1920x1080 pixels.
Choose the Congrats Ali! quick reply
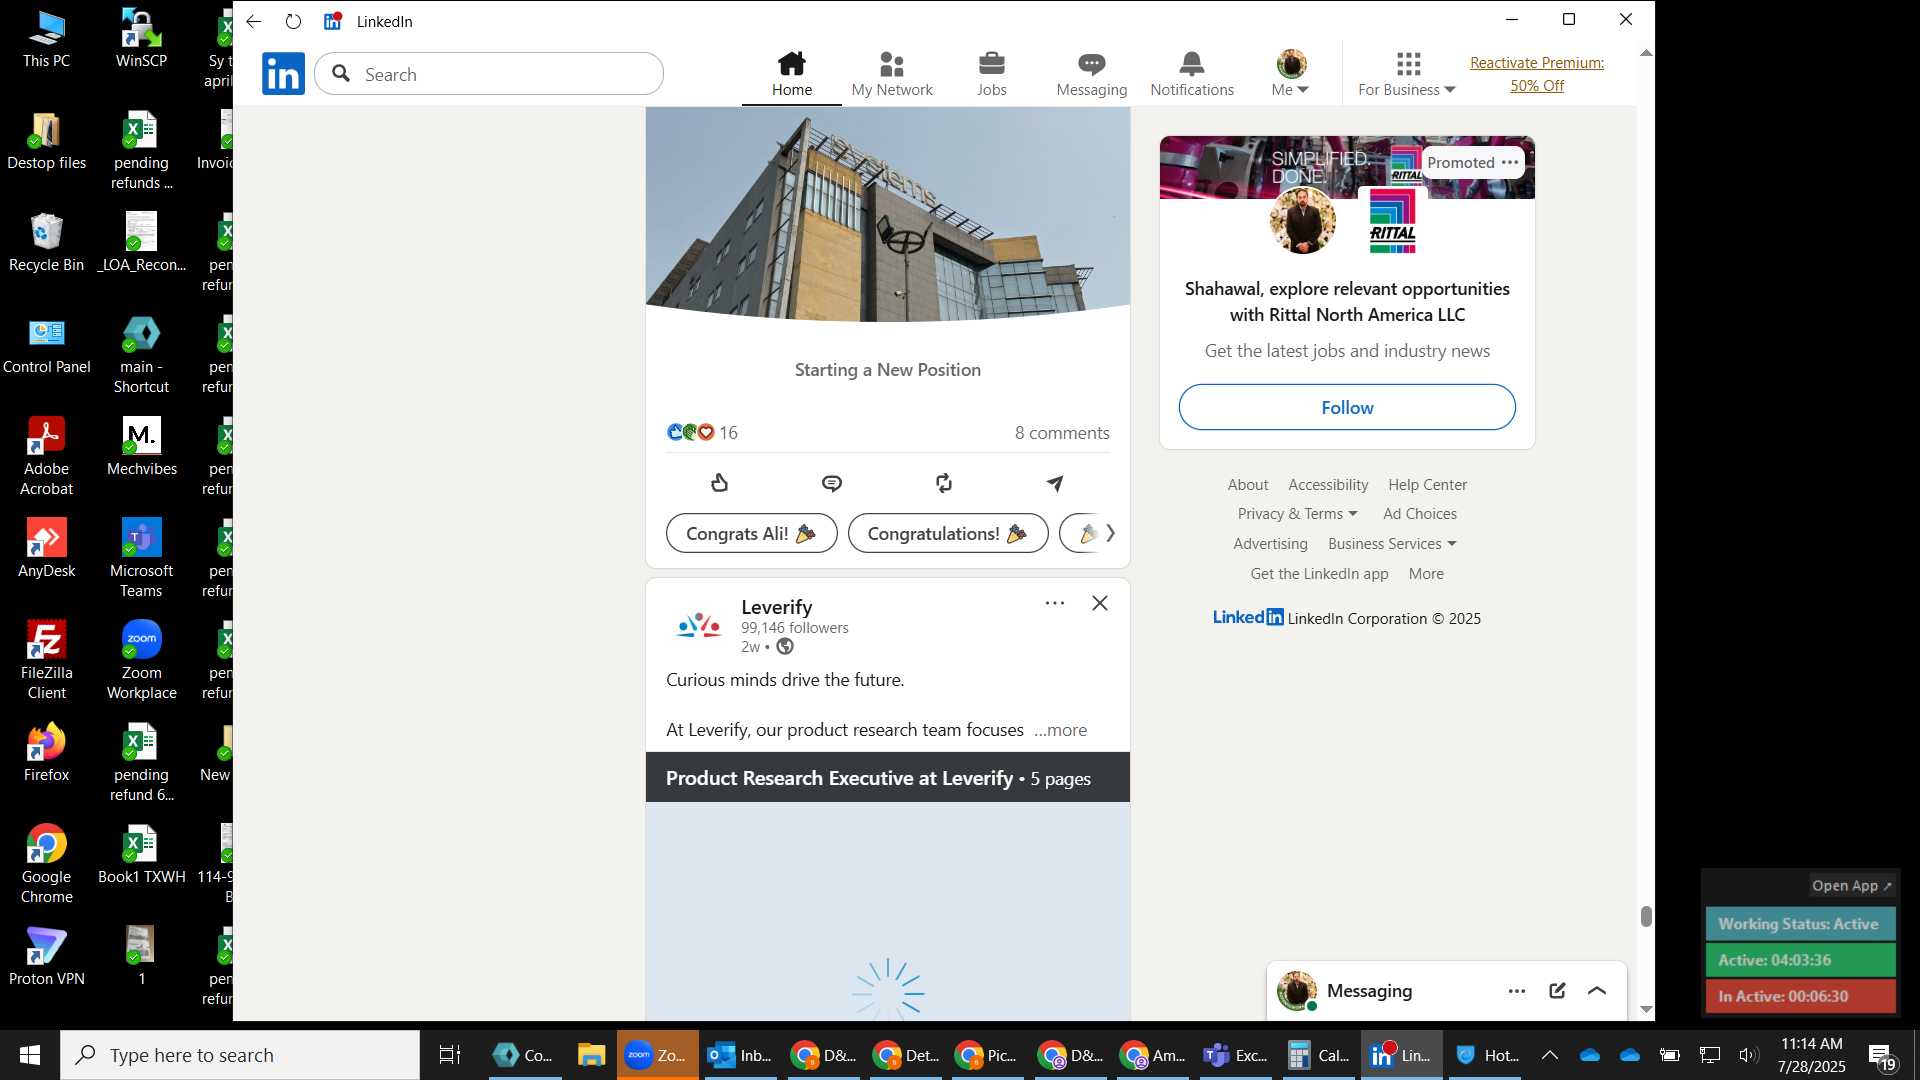(x=751, y=534)
